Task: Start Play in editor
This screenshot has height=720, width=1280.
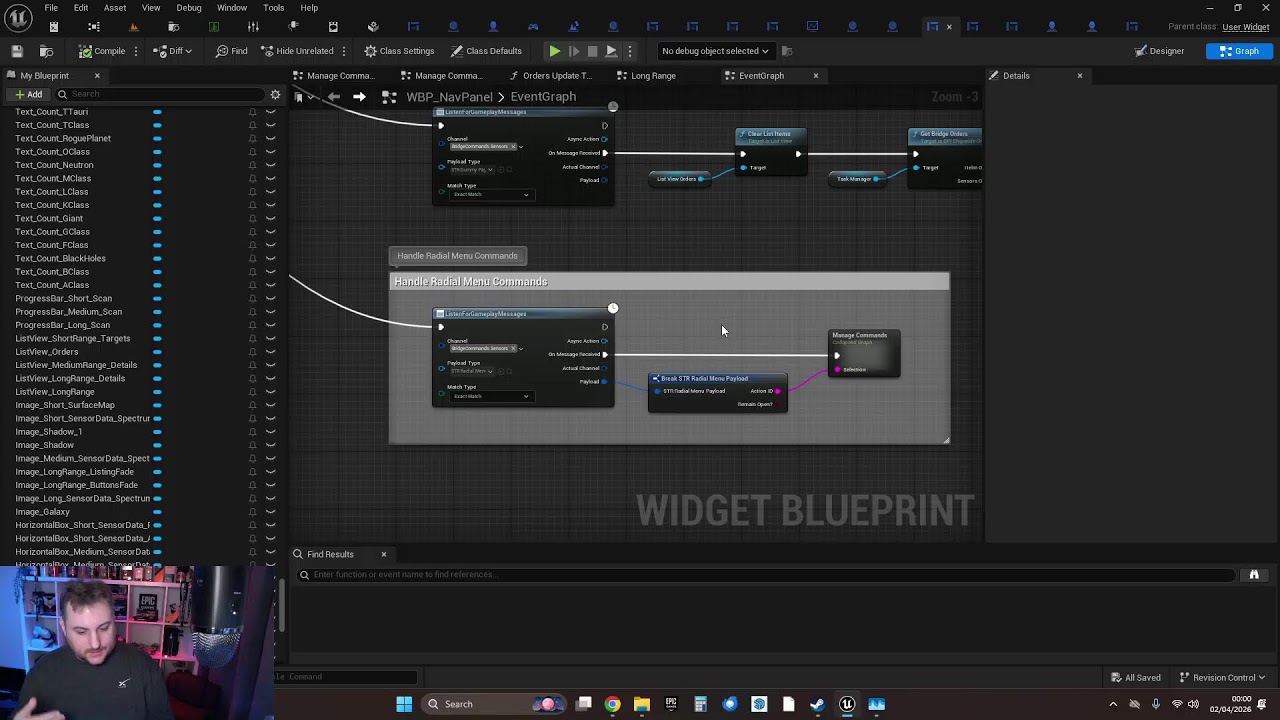Action: tap(554, 51)
